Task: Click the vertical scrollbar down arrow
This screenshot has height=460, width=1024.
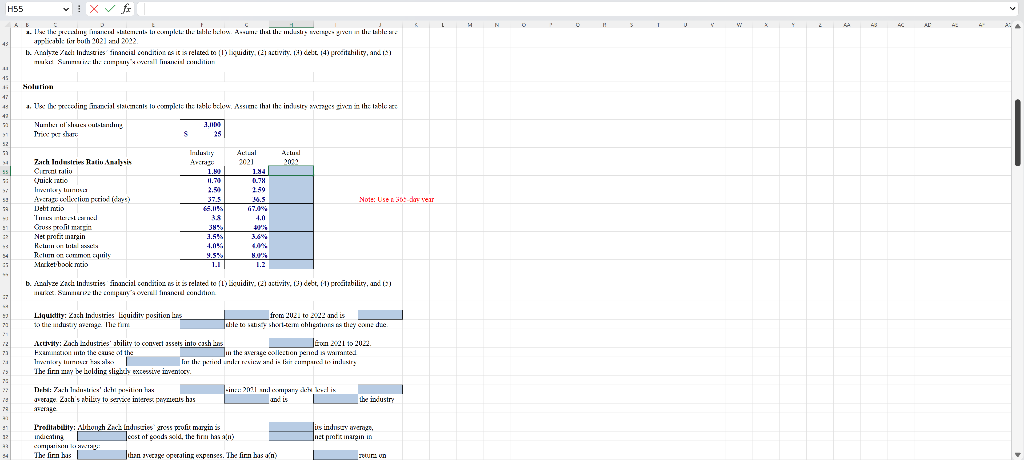Action: coord(1019,455)
